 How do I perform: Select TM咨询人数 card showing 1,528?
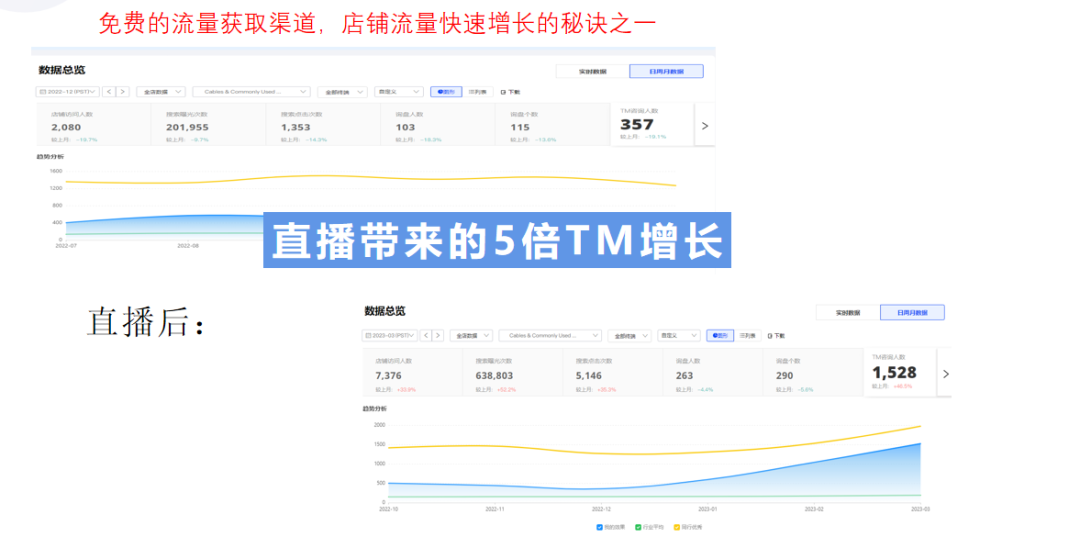click(x=900, y=372)
